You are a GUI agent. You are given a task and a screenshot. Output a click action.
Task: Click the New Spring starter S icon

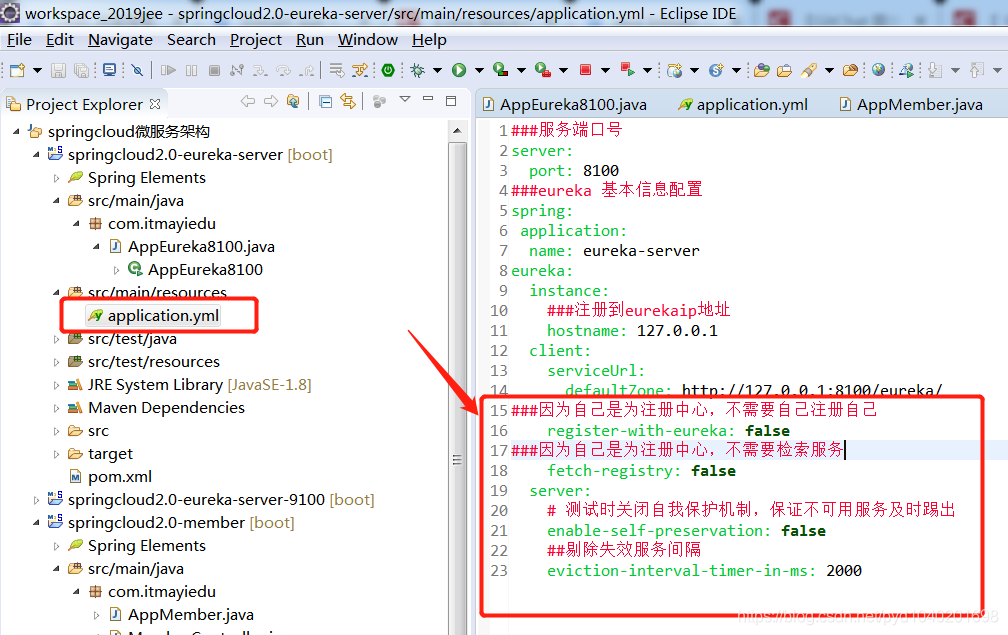click(x=716, y=70)
